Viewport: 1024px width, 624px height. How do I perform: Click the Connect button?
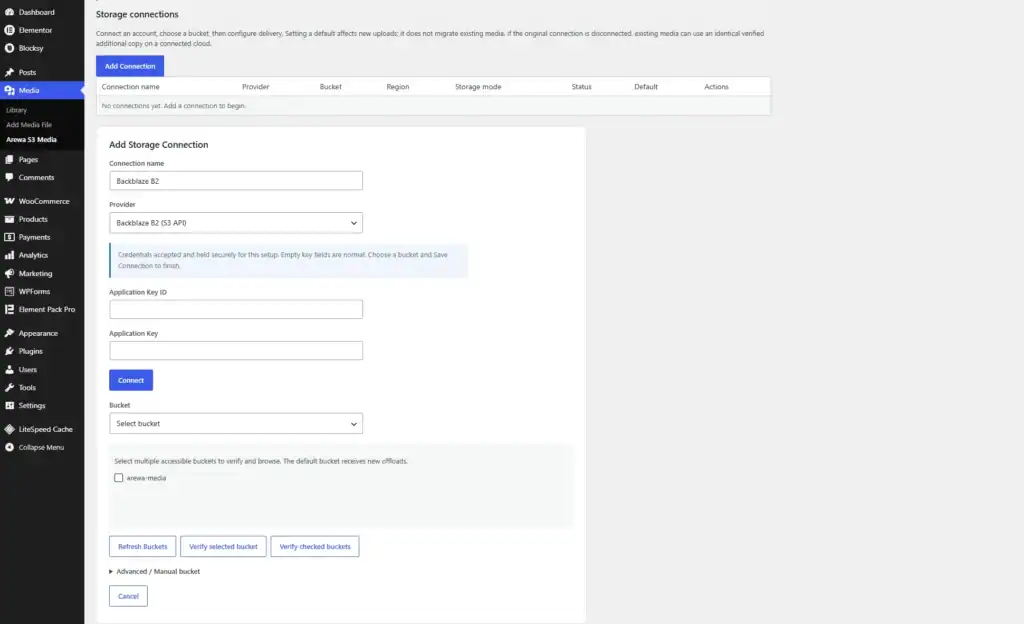131,380
